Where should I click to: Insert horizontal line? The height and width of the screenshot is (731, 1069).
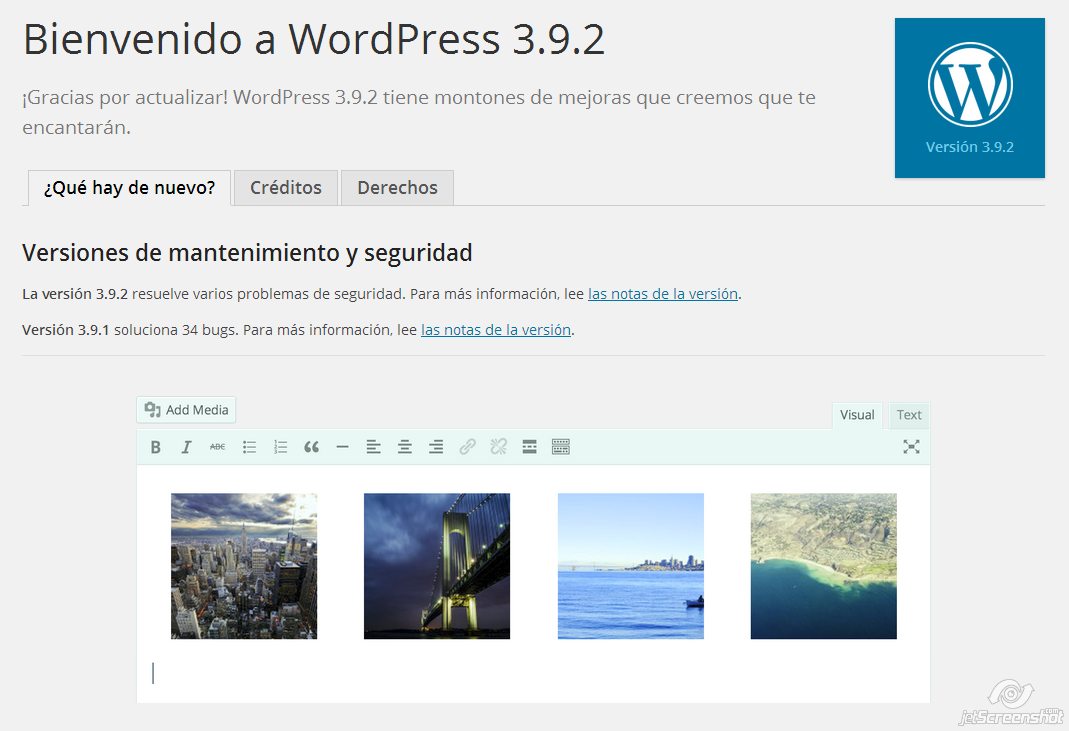tap(342, 447)
